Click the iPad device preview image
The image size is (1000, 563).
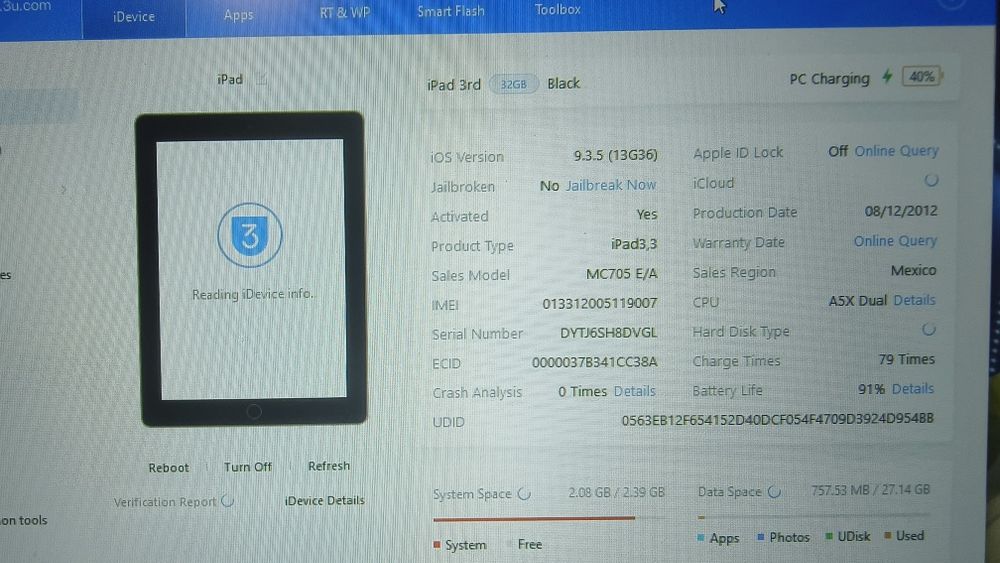tap(252, 269)
